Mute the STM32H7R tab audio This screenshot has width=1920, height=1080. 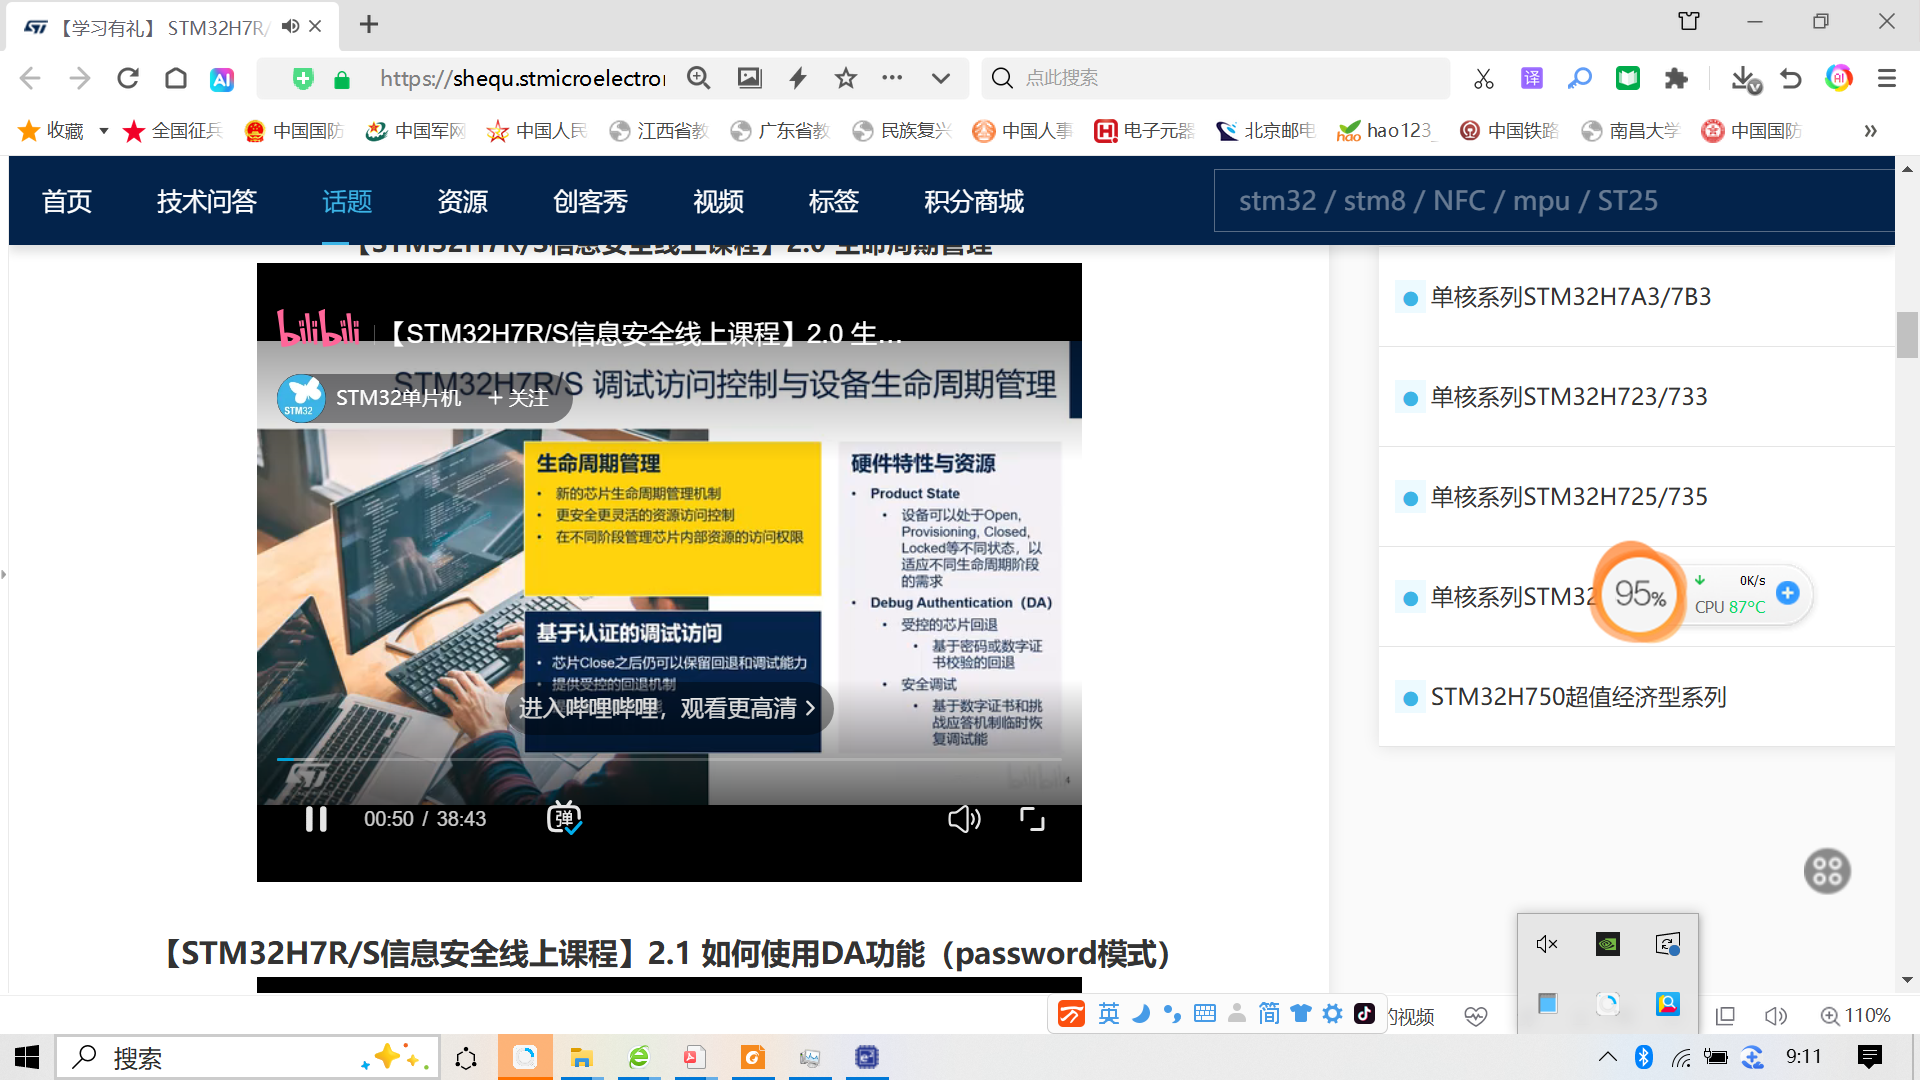[290, 26]
